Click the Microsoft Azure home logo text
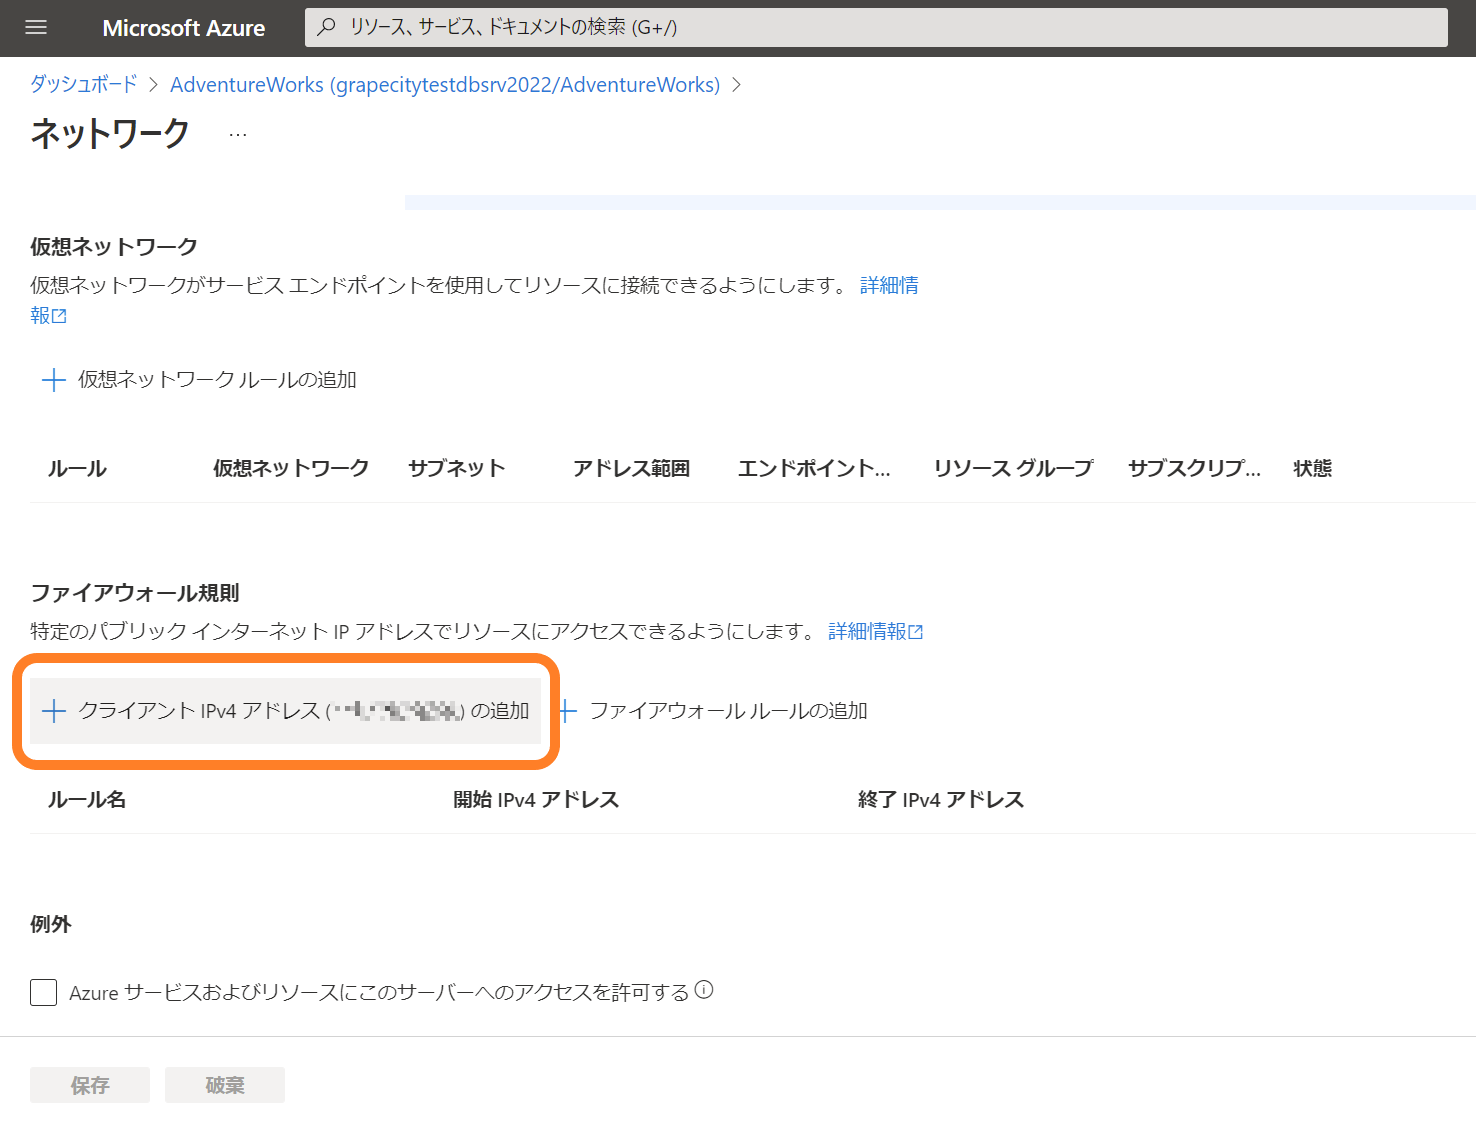Image resolution: width=1476 pixels, height=1132 pixels. [184, 28]
